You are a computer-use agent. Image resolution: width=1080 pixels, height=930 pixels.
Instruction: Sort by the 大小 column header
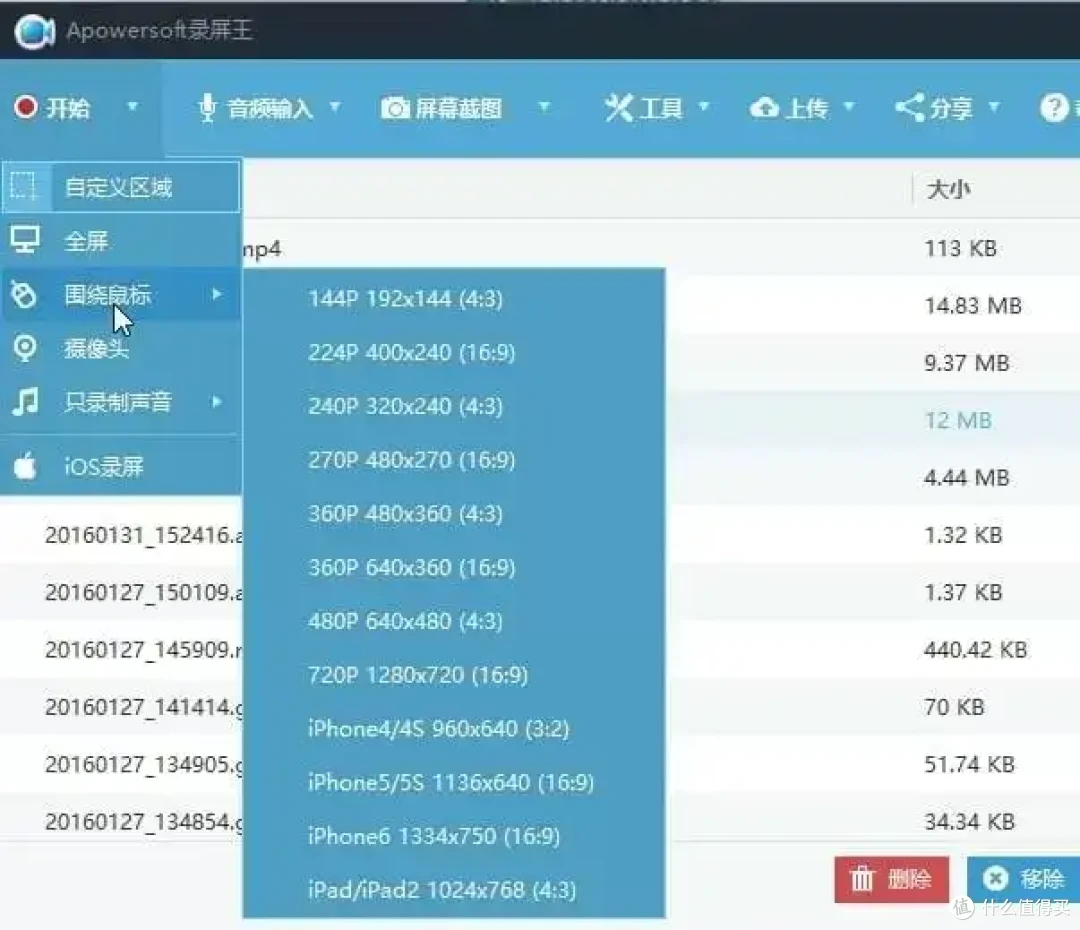click(x=948, y=189)
